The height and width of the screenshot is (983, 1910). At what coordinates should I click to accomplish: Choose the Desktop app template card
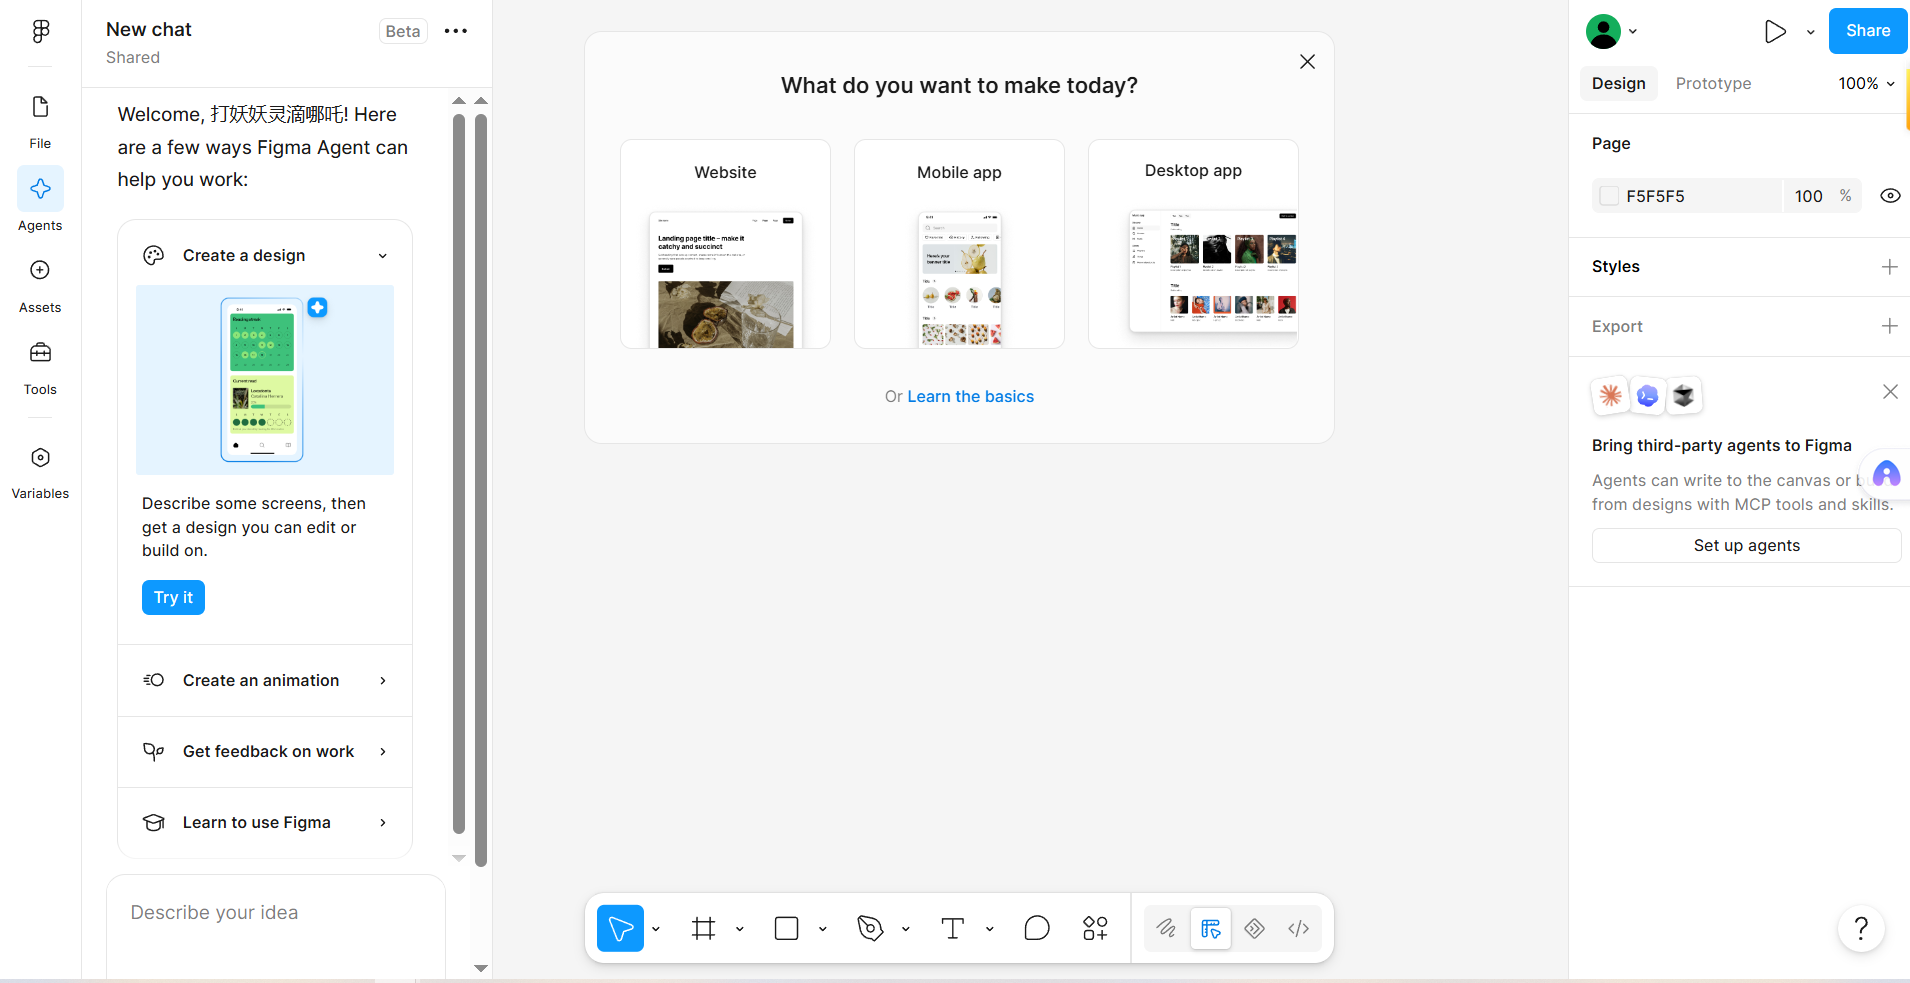[1193, 244]
